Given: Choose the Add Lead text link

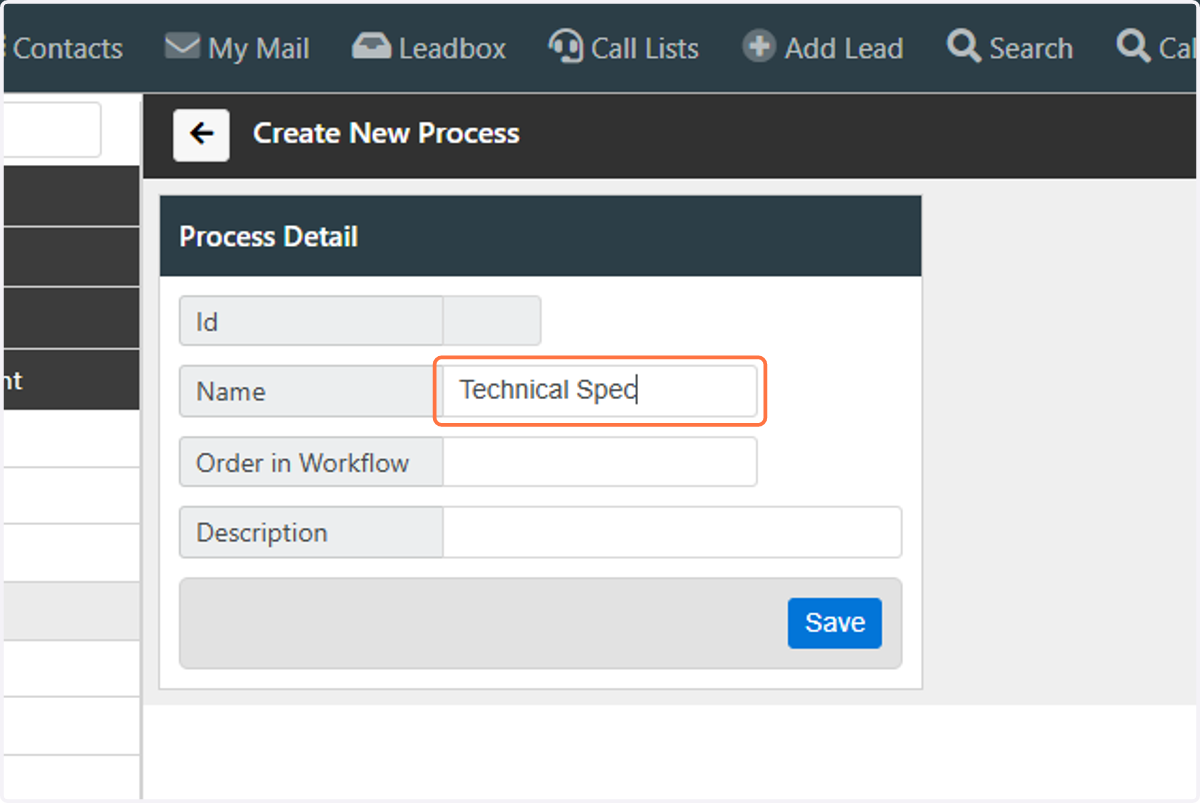Looking at the screenshot, I should pyautogui.click(x=844, y=48).
